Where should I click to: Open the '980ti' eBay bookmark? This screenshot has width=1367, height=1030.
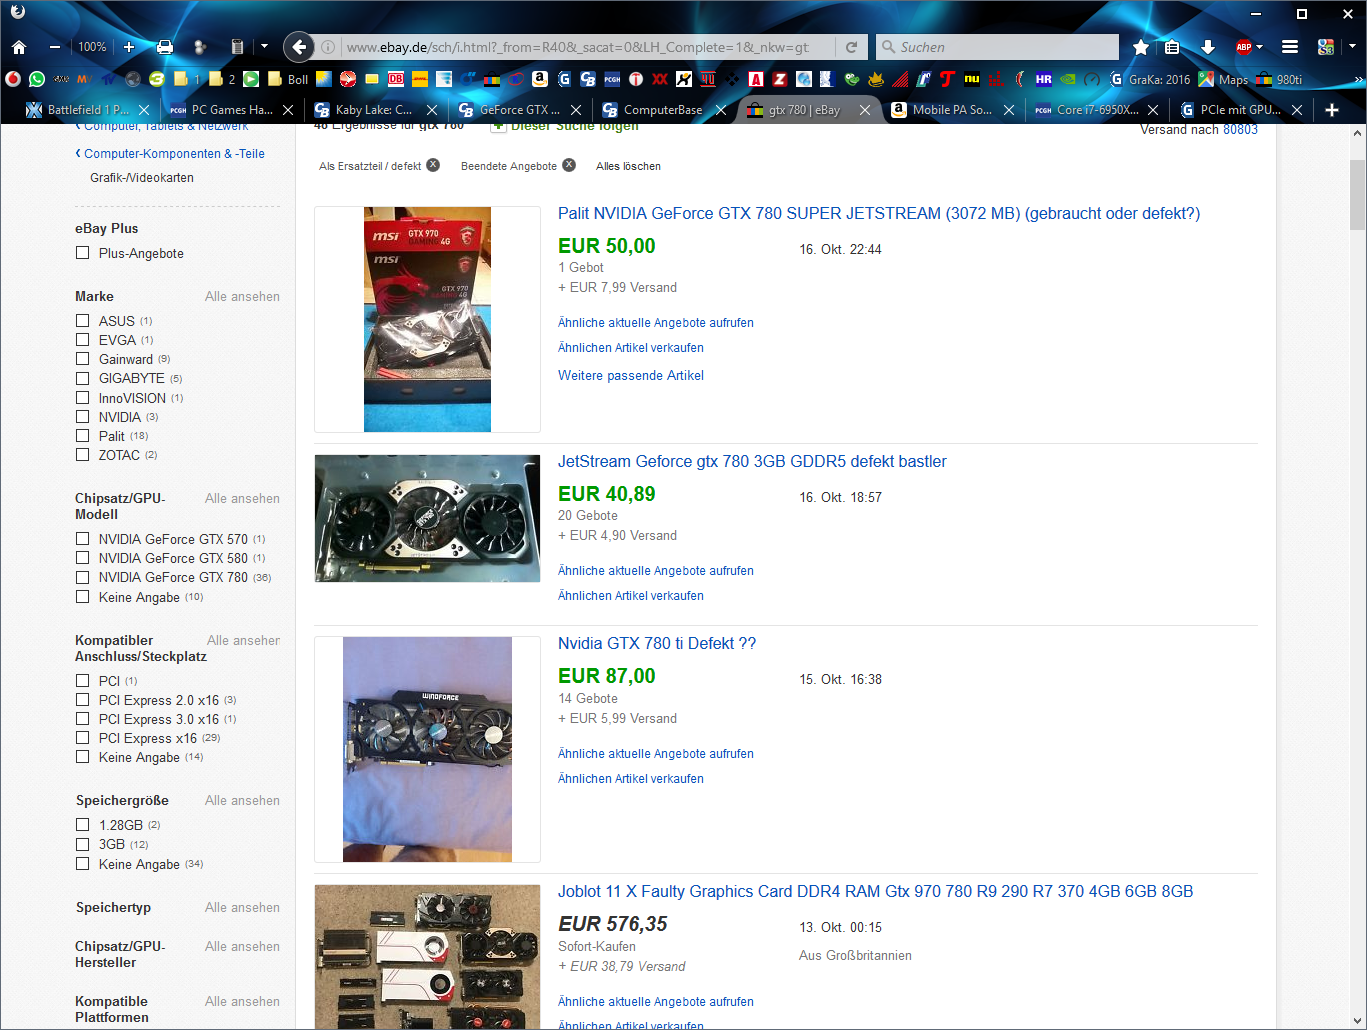click(1279, 79)
